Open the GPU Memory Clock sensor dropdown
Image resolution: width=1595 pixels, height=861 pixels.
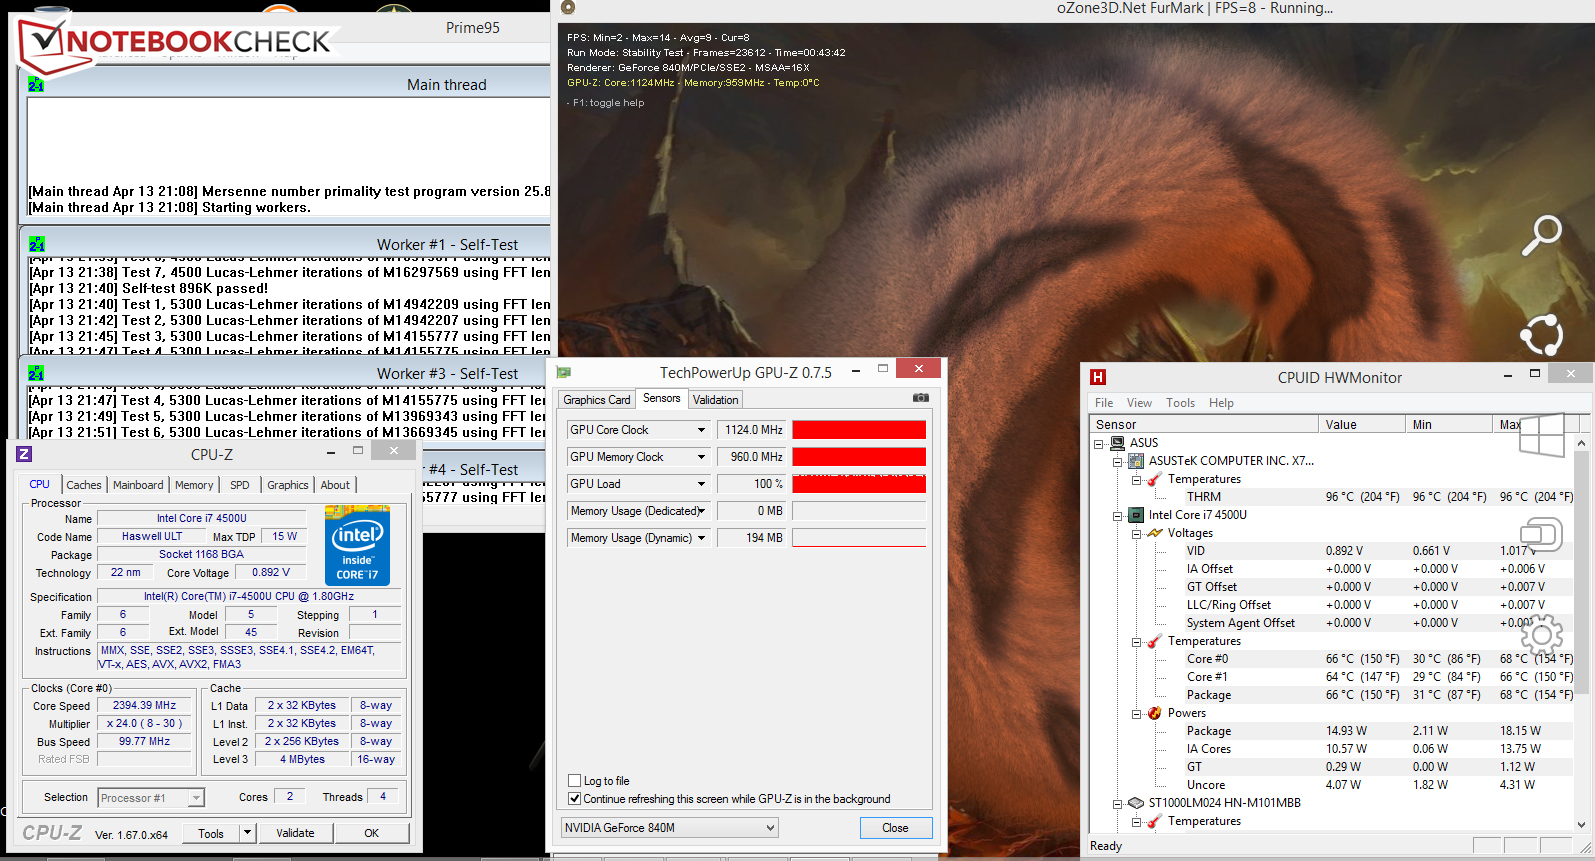point(701,457)
